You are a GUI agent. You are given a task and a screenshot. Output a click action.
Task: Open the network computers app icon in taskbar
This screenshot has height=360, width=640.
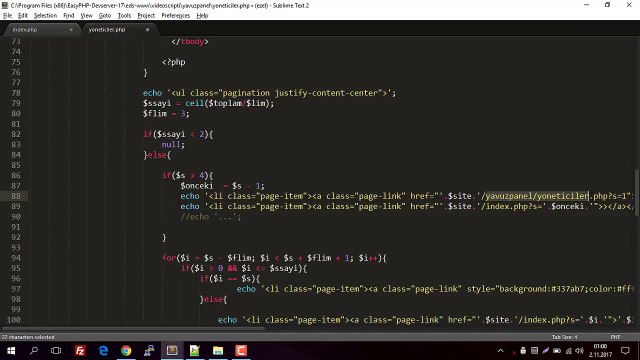[x=149, y=351]
